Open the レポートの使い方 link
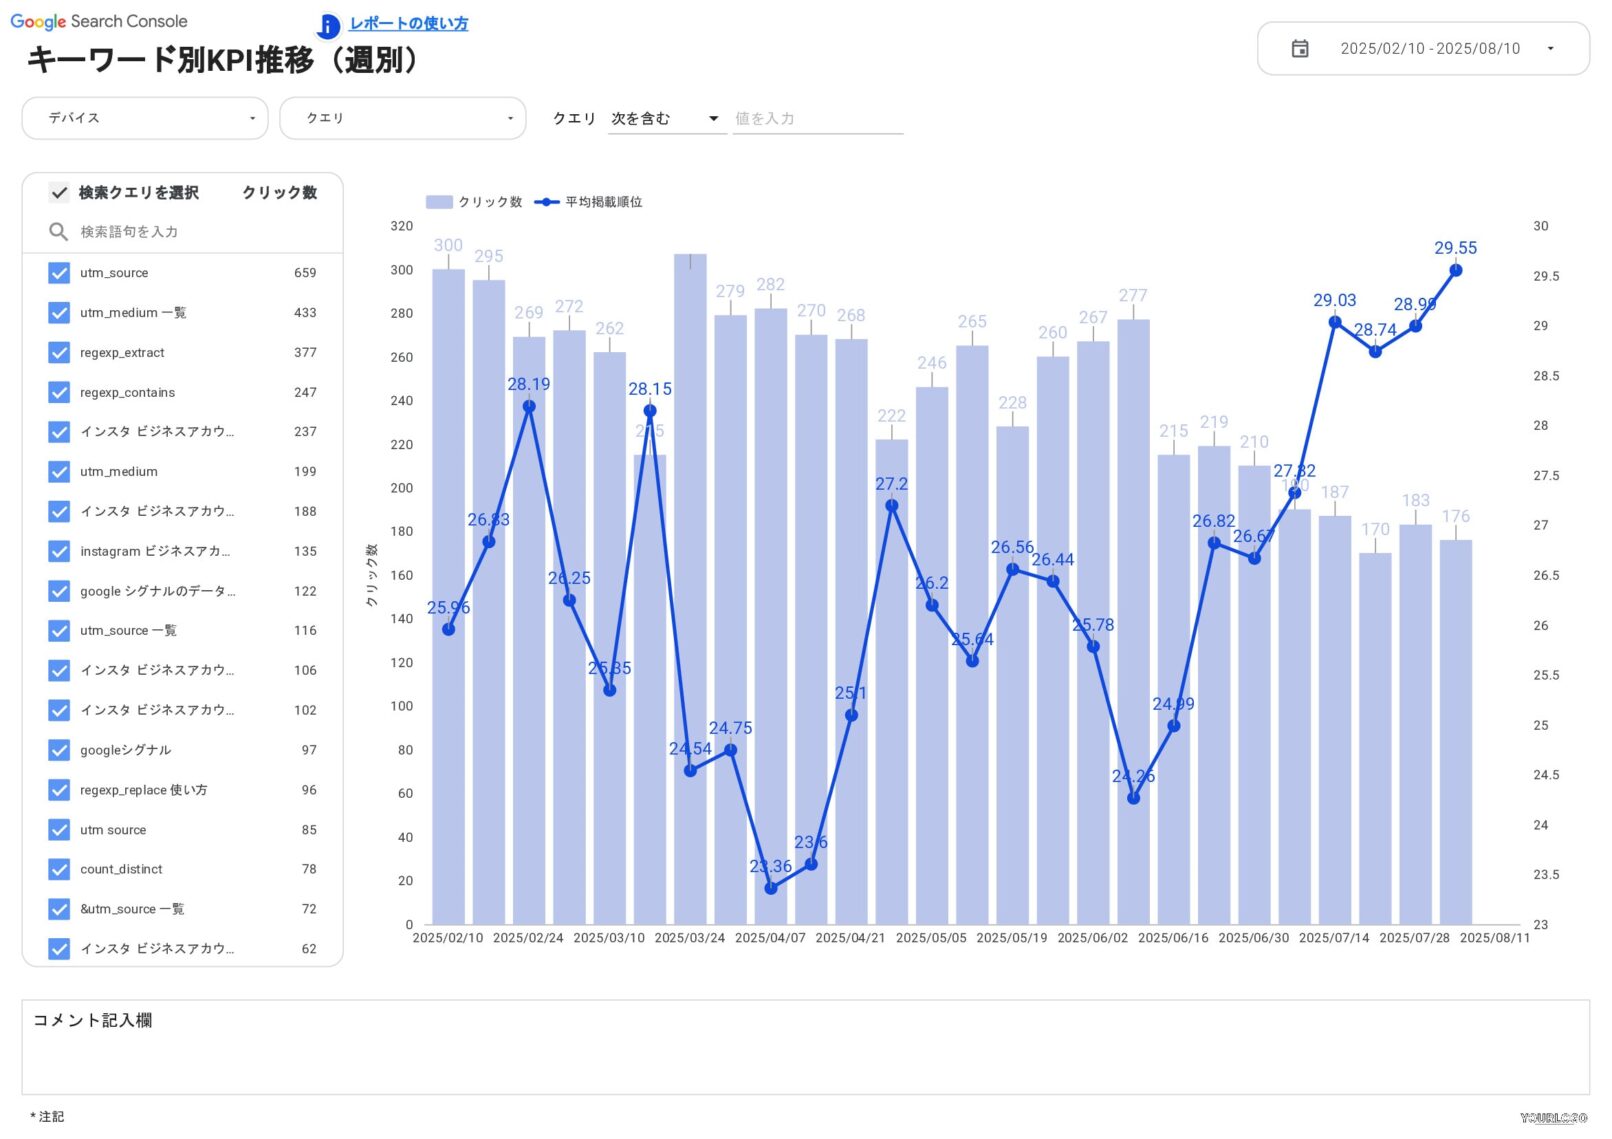 click(x=408, y=24)
